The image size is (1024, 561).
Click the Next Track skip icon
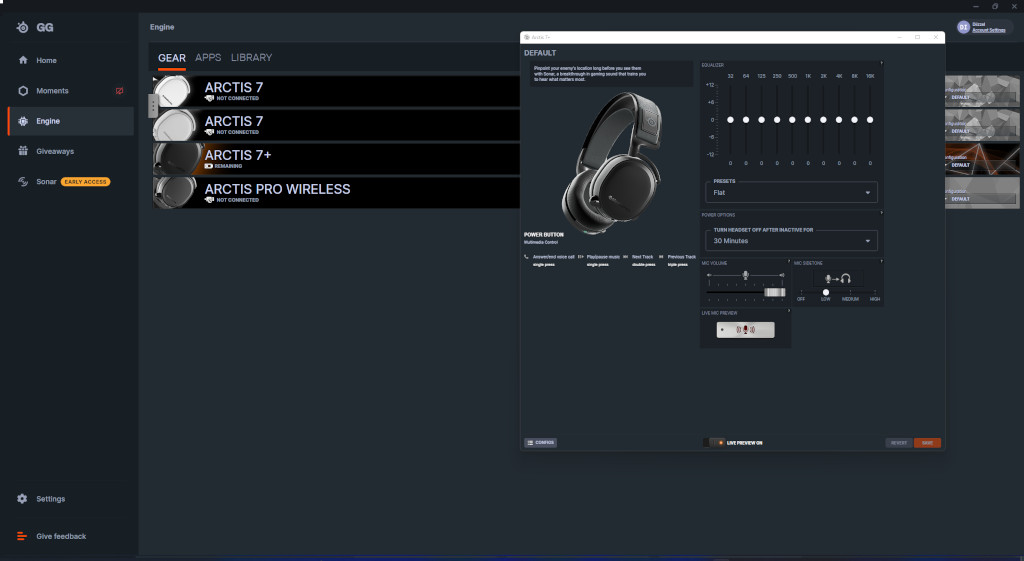tap(626, 257)
